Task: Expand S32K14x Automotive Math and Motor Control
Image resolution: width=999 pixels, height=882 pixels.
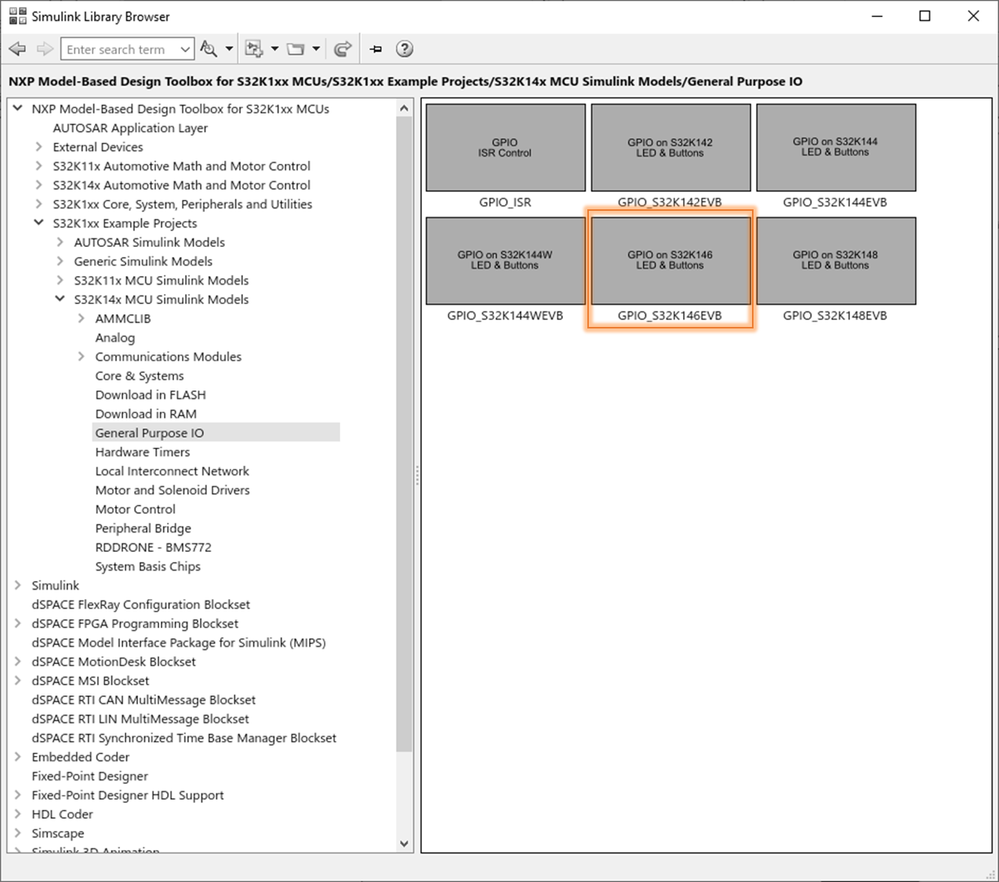Action: pos(39,185)
